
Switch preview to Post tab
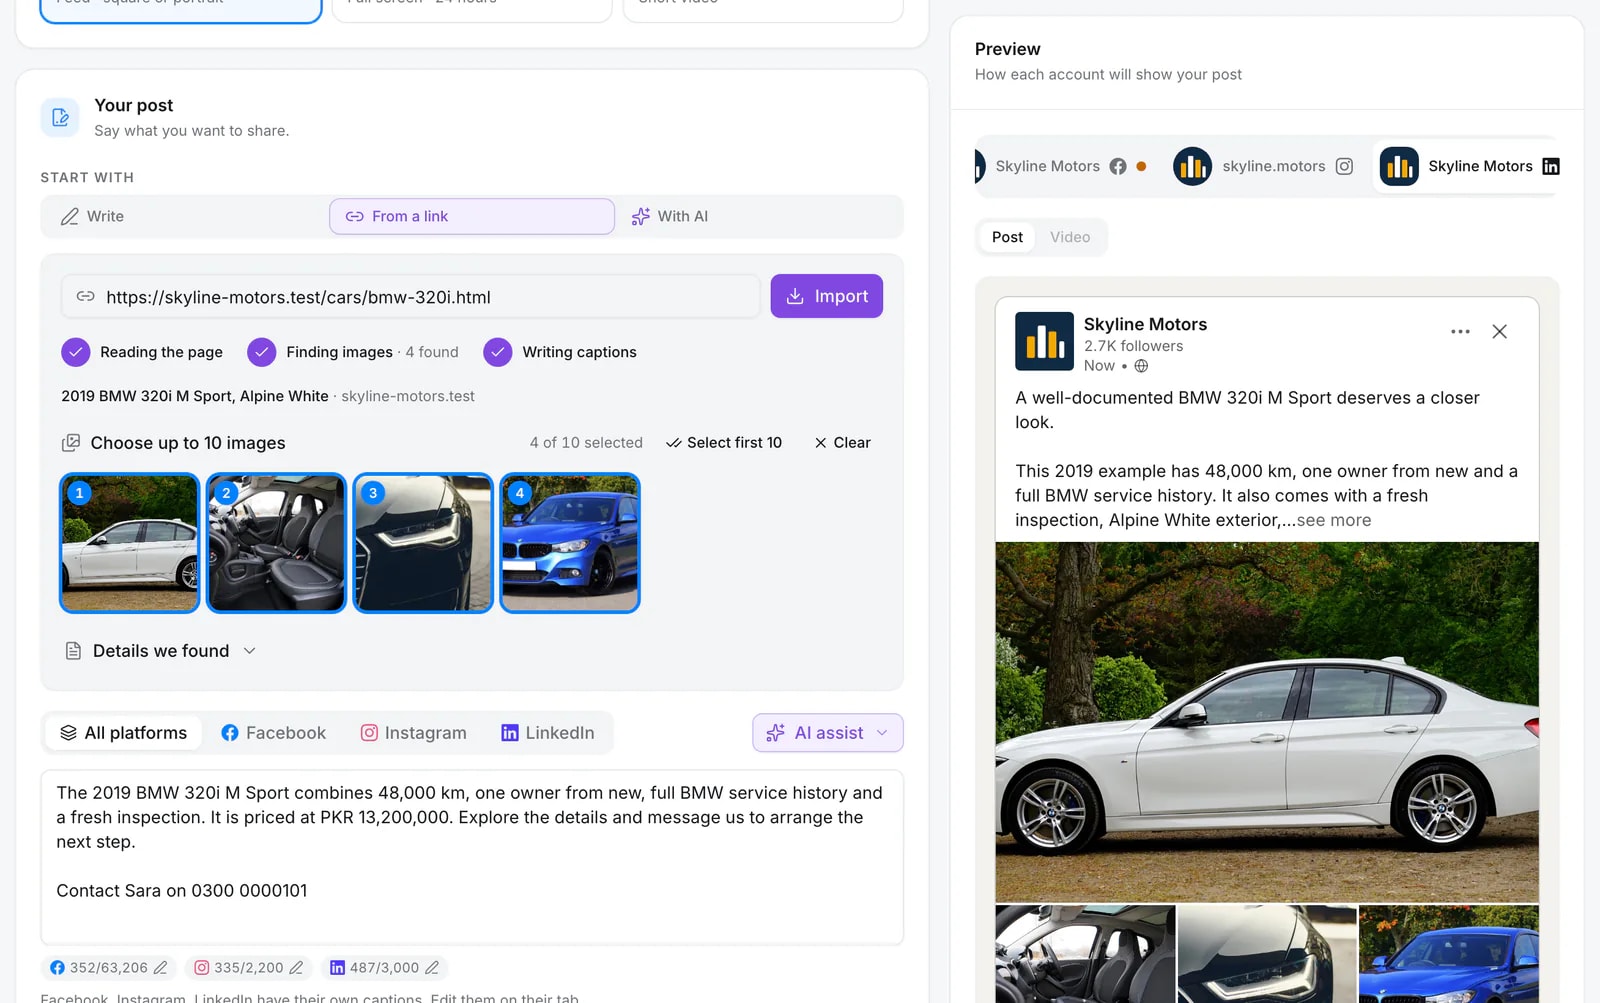1007,237
